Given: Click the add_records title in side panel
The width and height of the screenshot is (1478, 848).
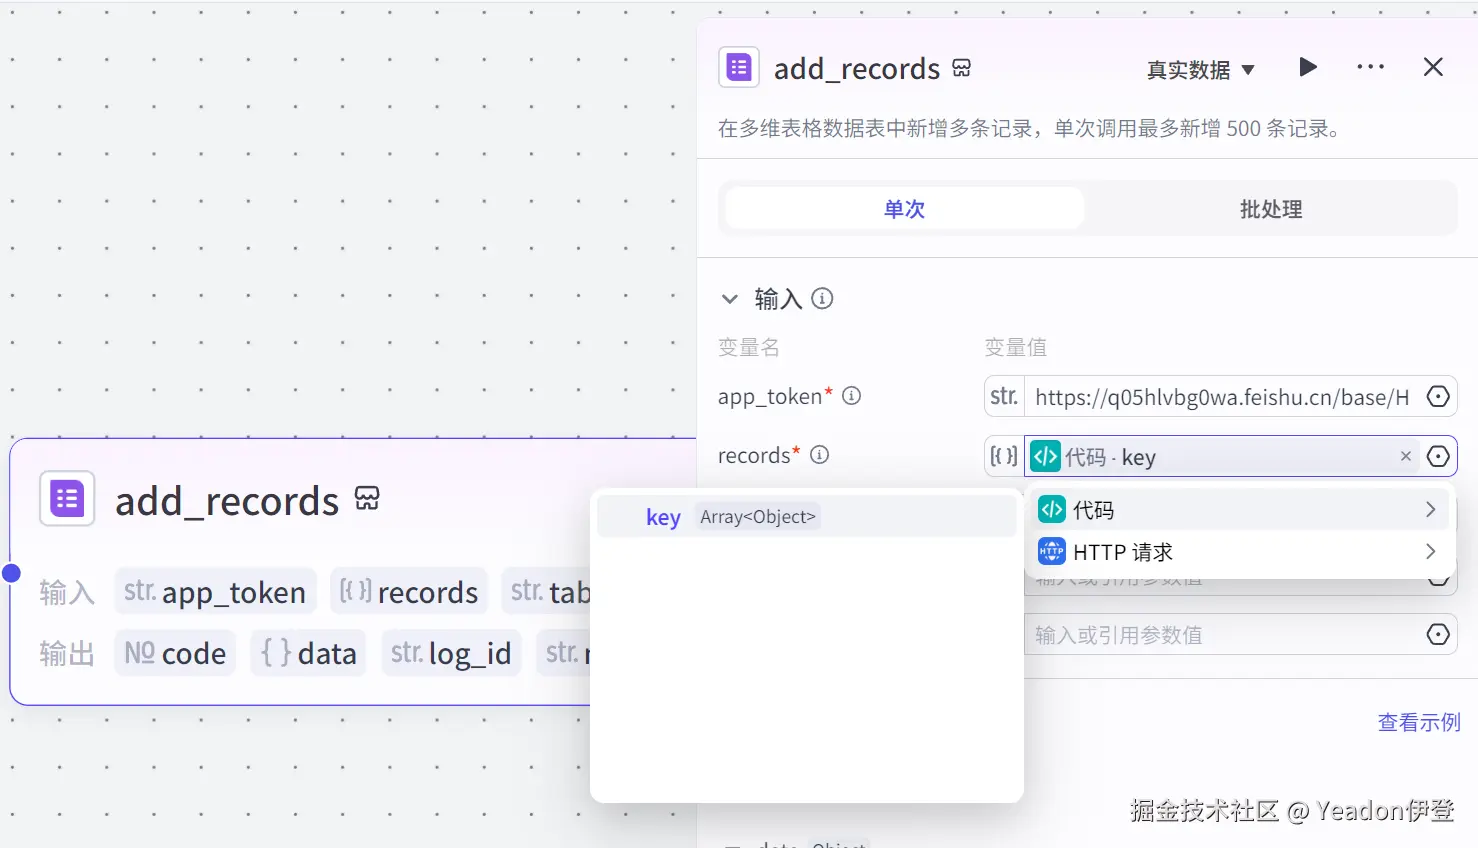Looking at the screenshot, I should tap(857, 69).
